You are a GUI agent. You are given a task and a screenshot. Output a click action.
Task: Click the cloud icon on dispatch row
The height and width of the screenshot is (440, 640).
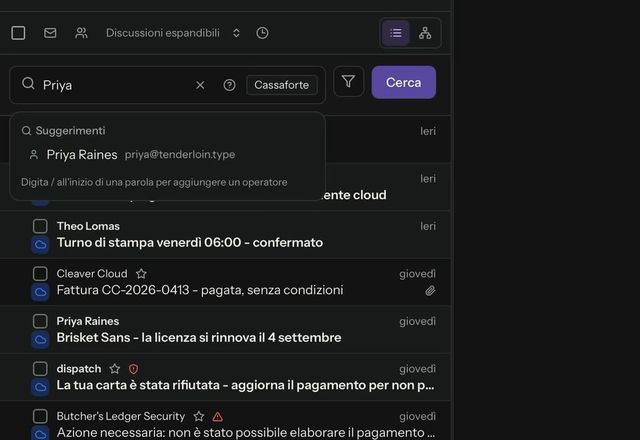[x=40, y=387]
